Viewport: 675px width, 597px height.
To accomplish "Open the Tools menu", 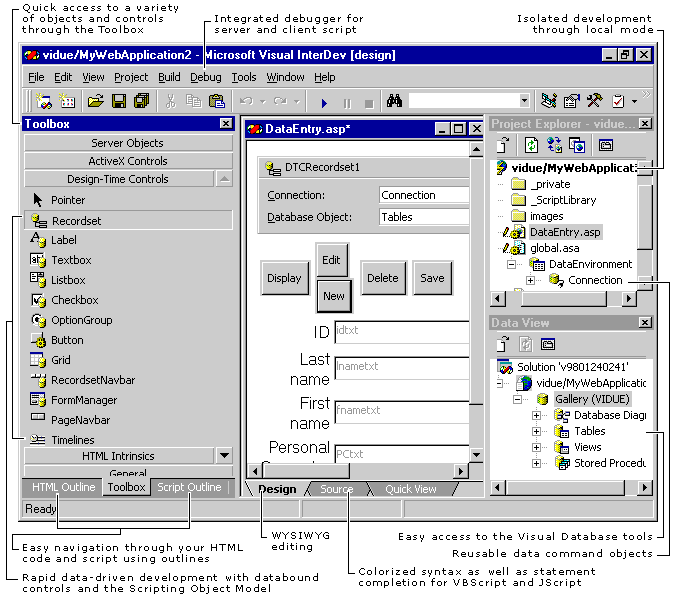I will pyautogui.click(x=244, y=77).
